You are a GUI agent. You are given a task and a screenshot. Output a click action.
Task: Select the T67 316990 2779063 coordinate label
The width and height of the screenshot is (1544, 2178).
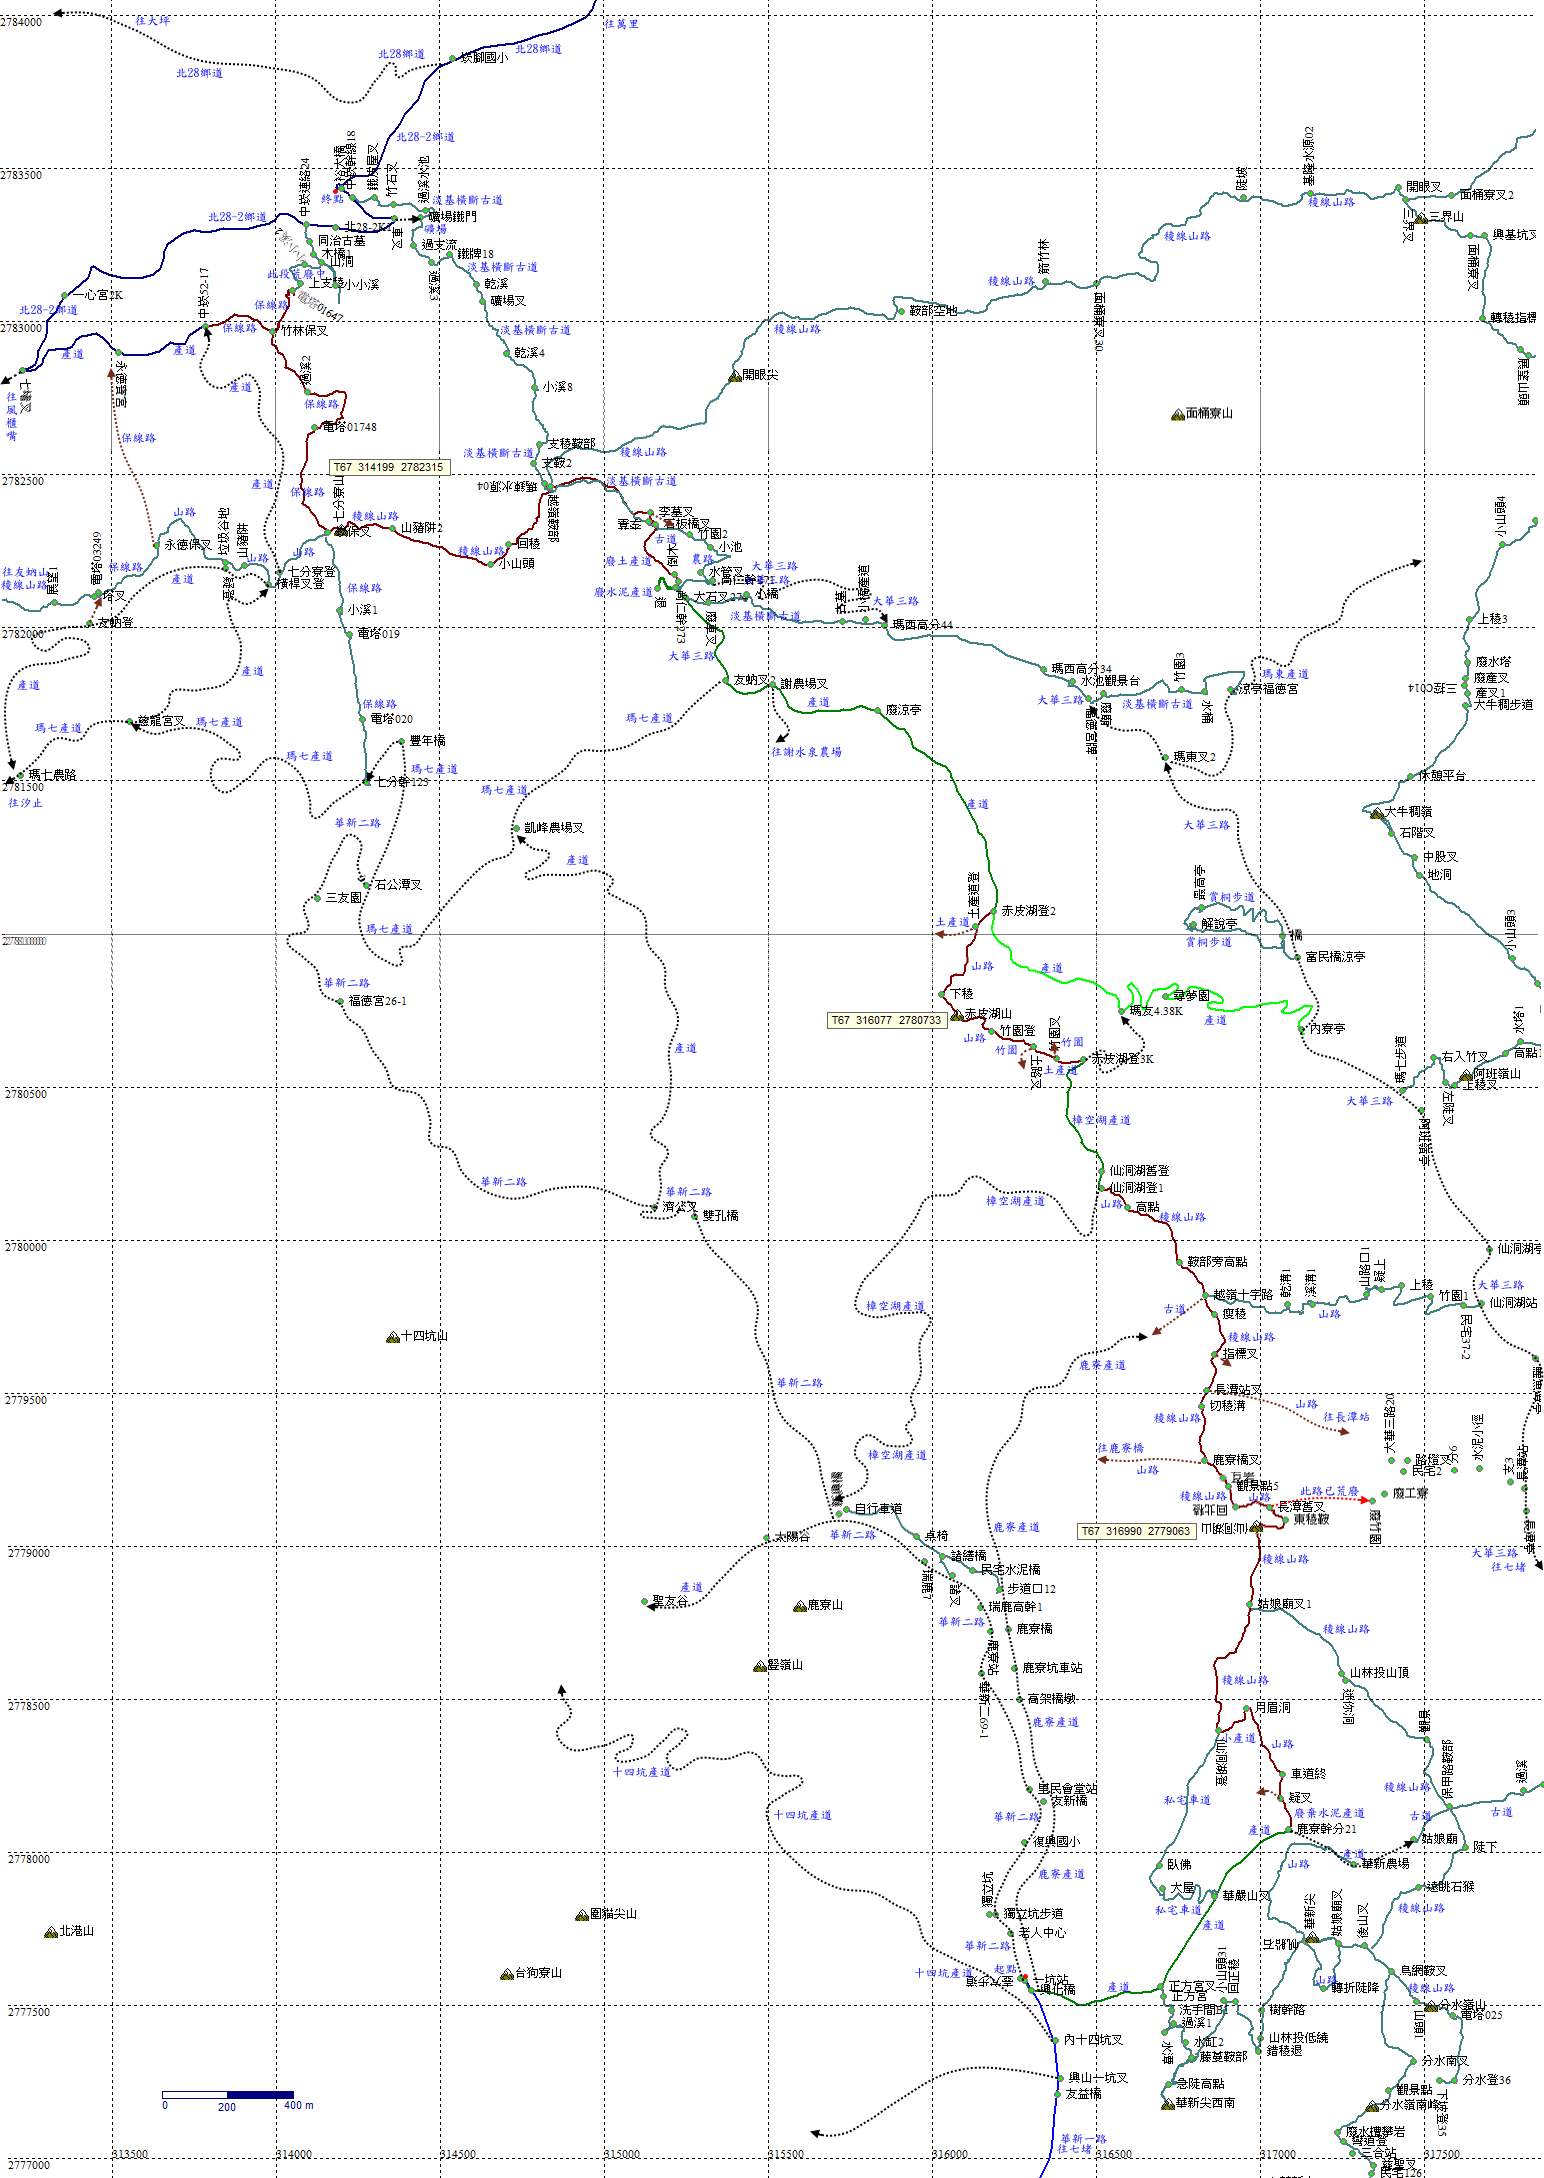[1135, 1531]
